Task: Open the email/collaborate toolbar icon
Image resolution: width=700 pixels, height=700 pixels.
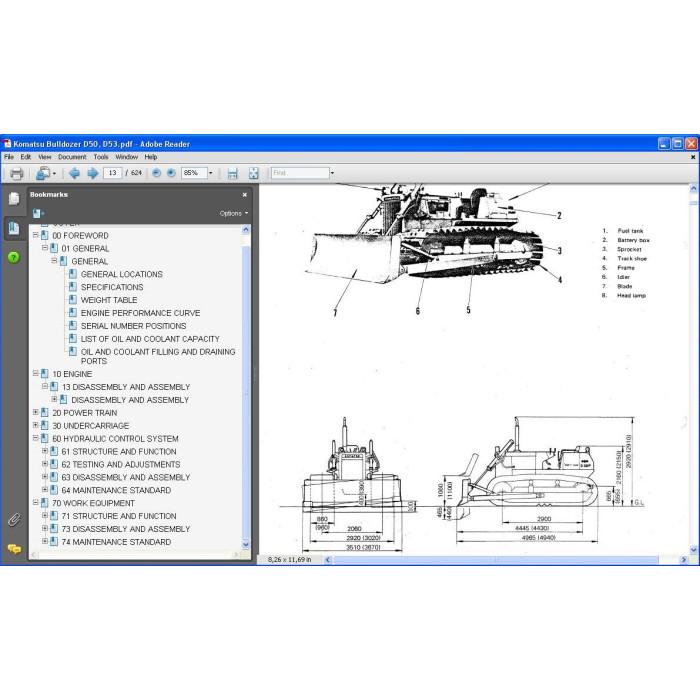Action: tap(43, 173)
